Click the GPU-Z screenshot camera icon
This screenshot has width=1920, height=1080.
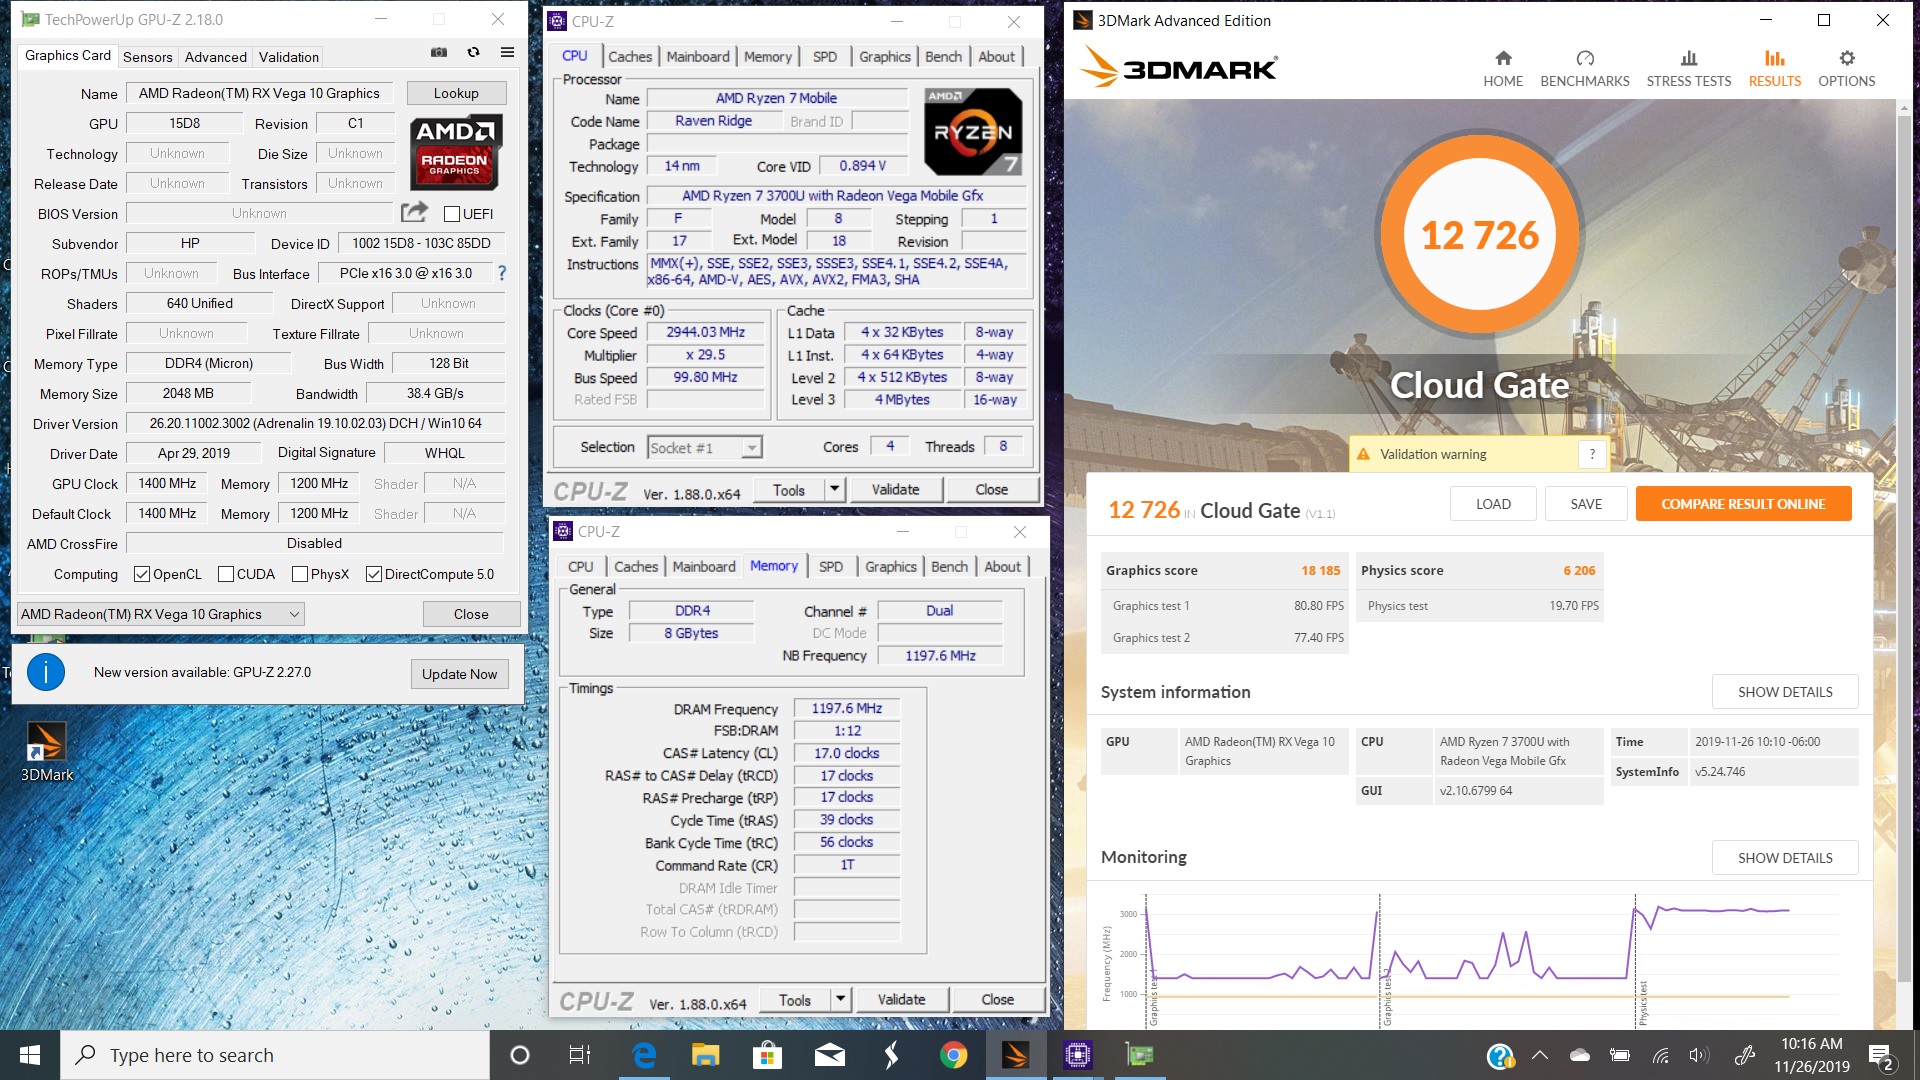[x=439, y=52]
